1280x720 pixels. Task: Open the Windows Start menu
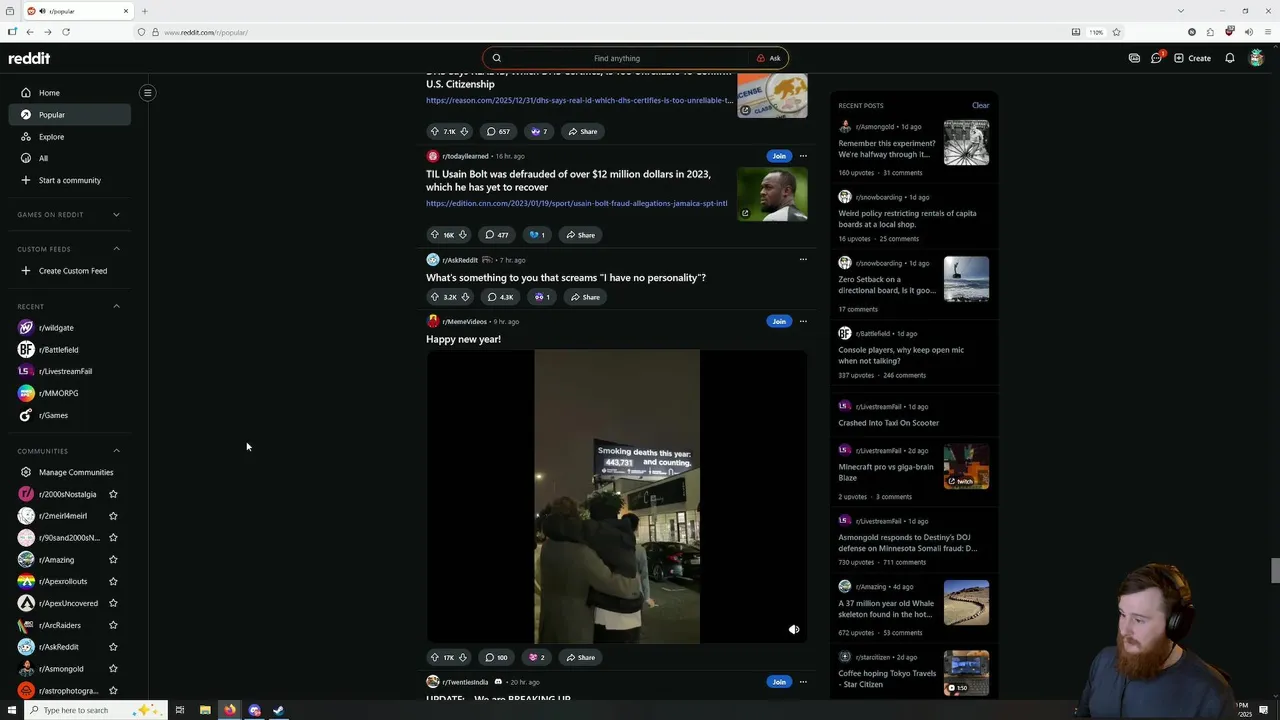click(x=10, y=710)
